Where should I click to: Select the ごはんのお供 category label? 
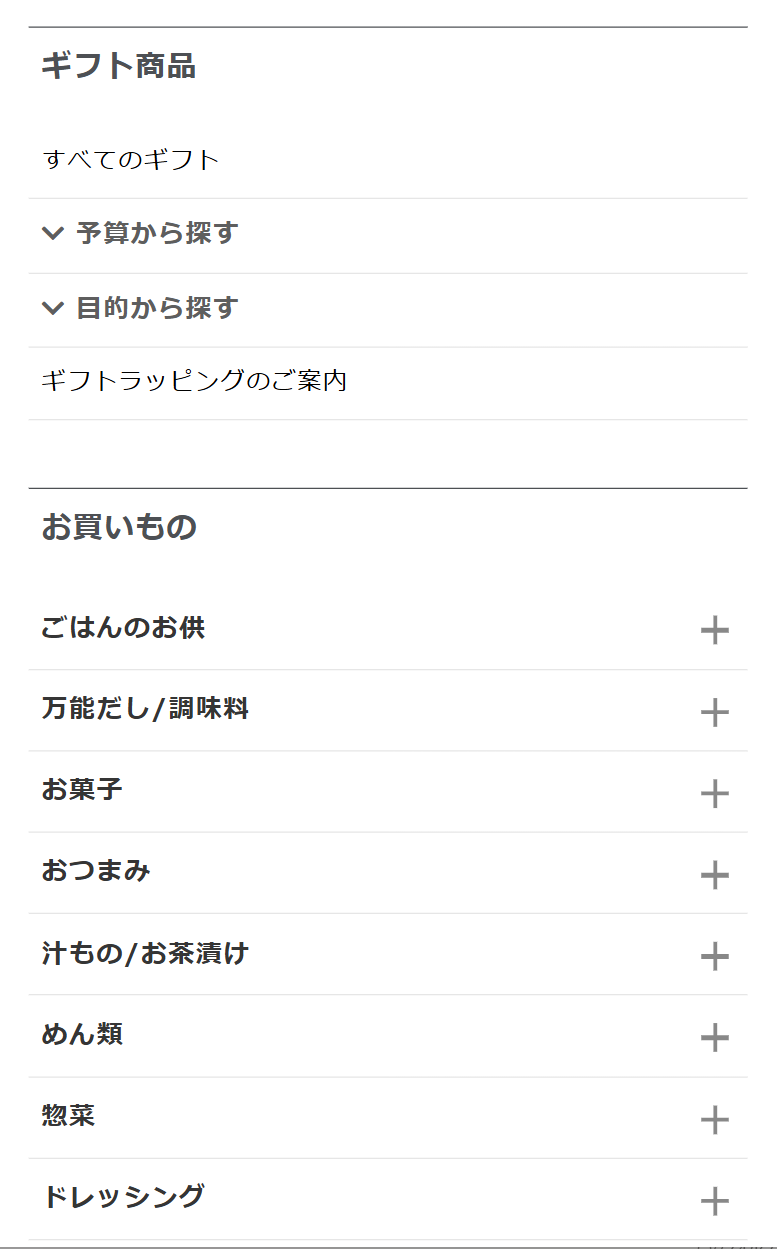[x=123, y=628]
